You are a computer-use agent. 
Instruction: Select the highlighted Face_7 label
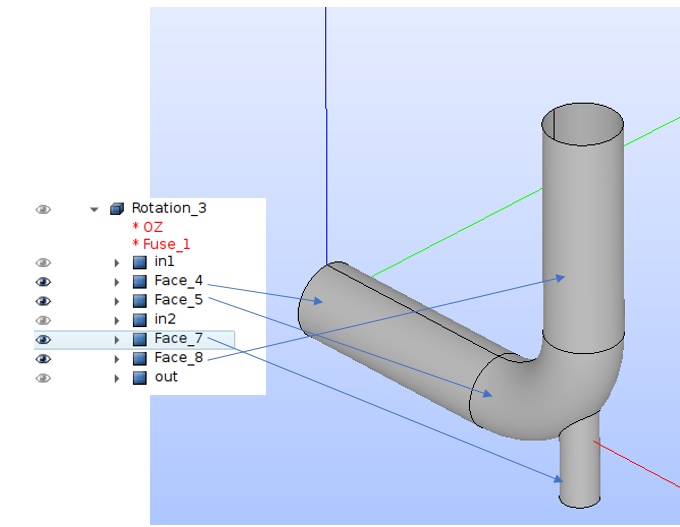[179, 338]
